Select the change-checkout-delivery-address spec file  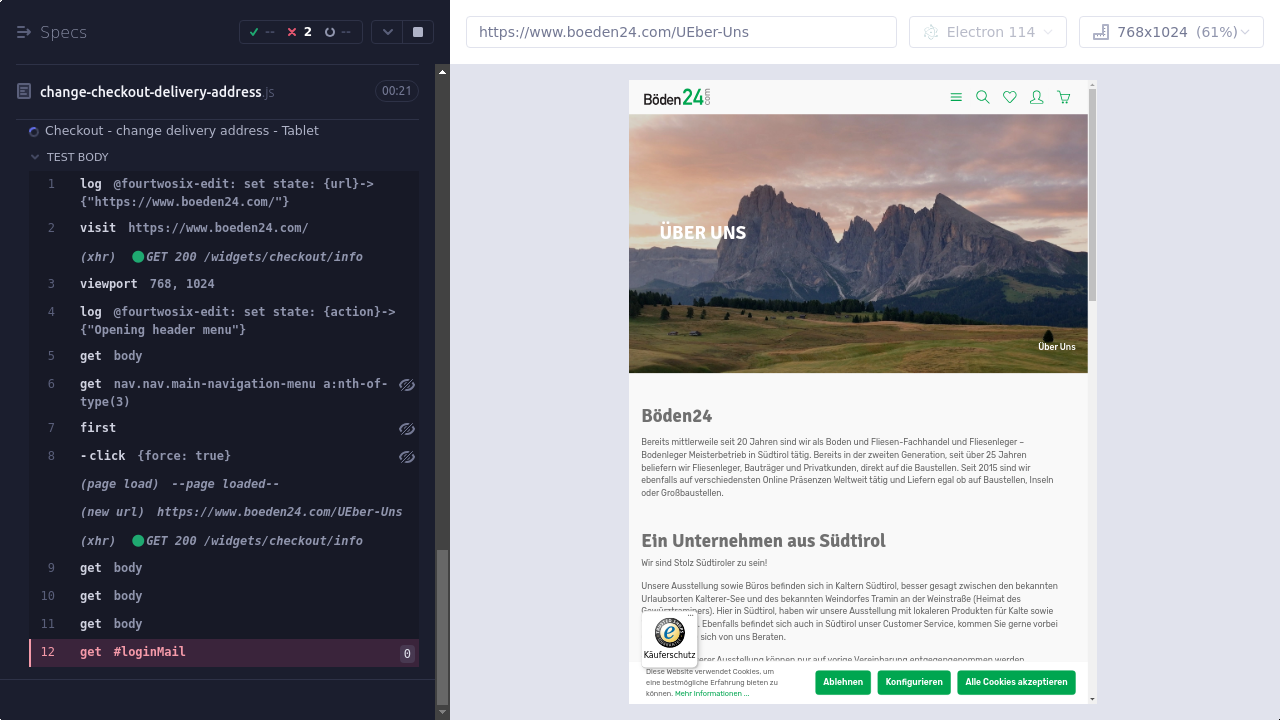pos(150,92)
